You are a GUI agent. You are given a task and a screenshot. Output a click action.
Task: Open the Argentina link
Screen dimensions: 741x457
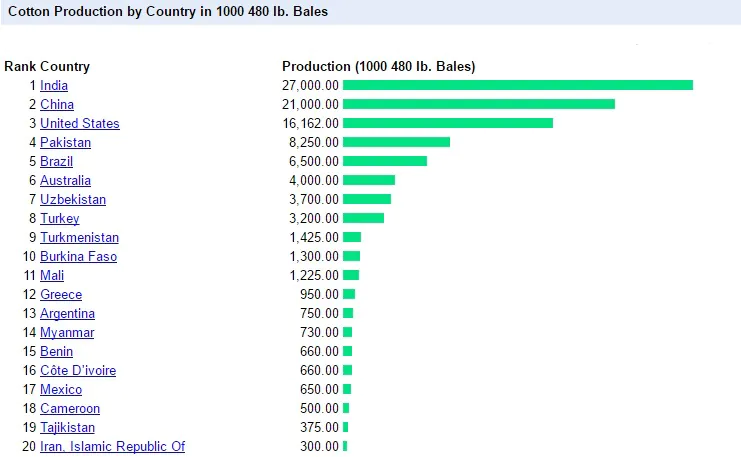[67, 313]
